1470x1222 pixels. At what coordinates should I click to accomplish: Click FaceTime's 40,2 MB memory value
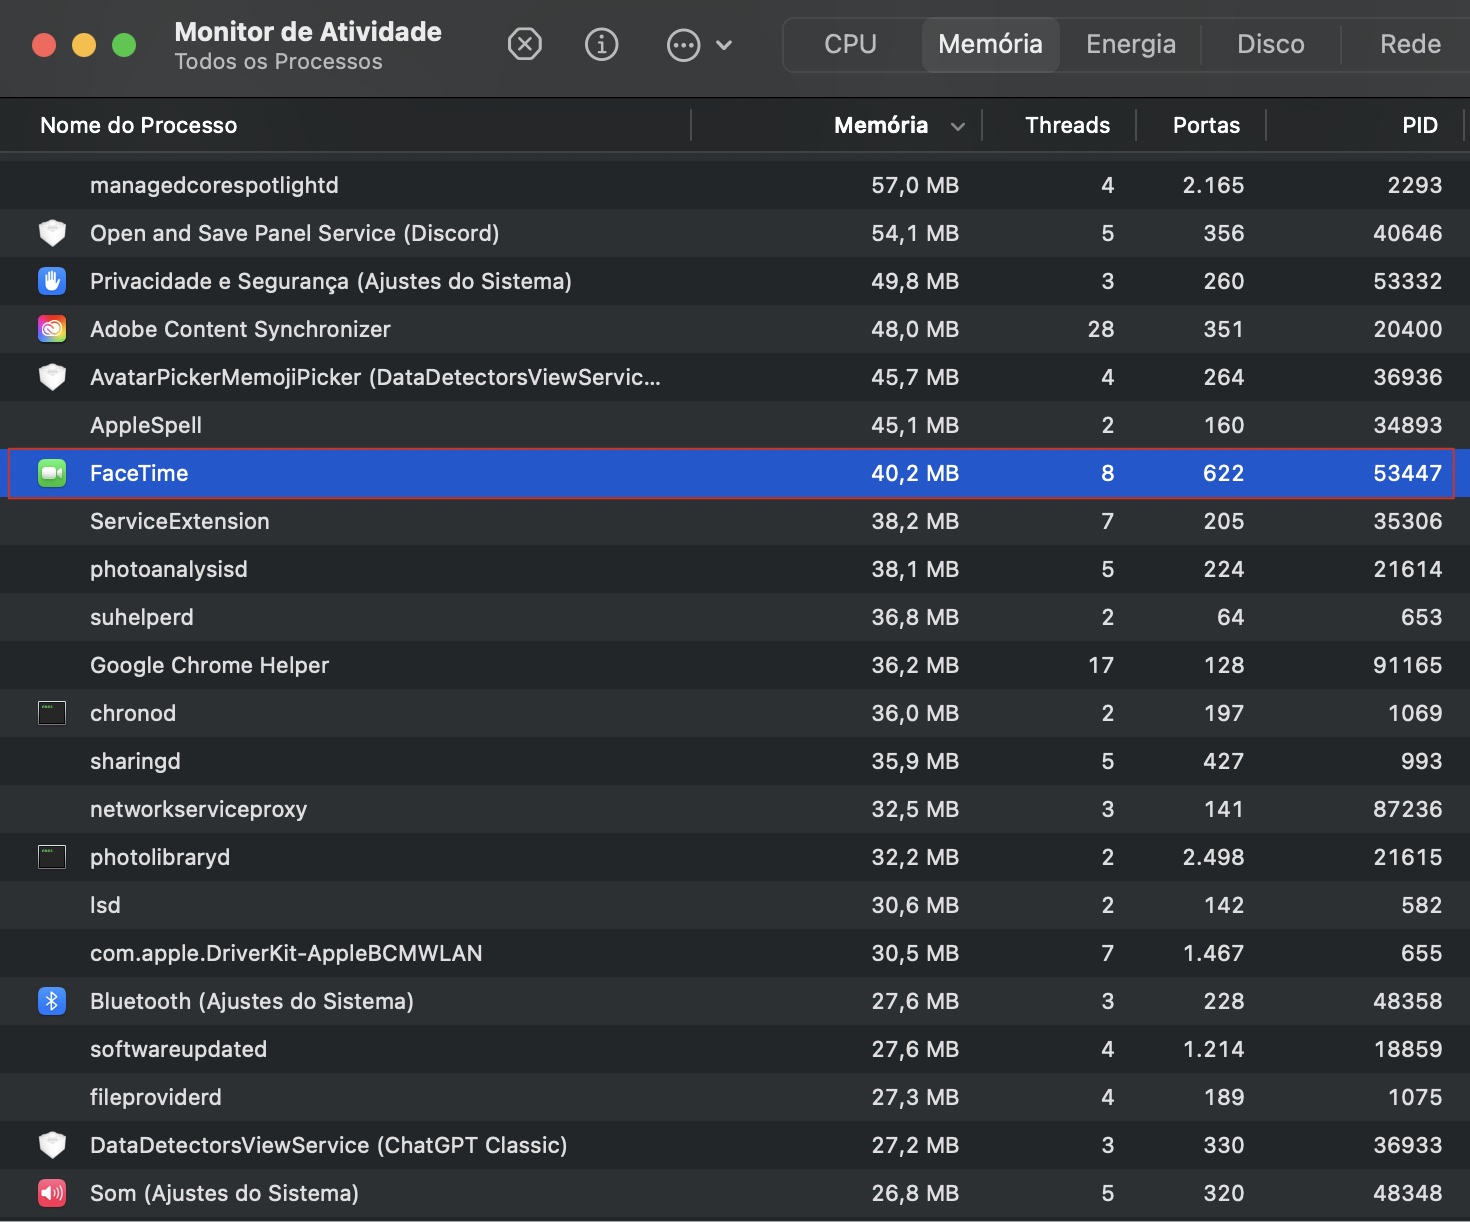[915, 473]
